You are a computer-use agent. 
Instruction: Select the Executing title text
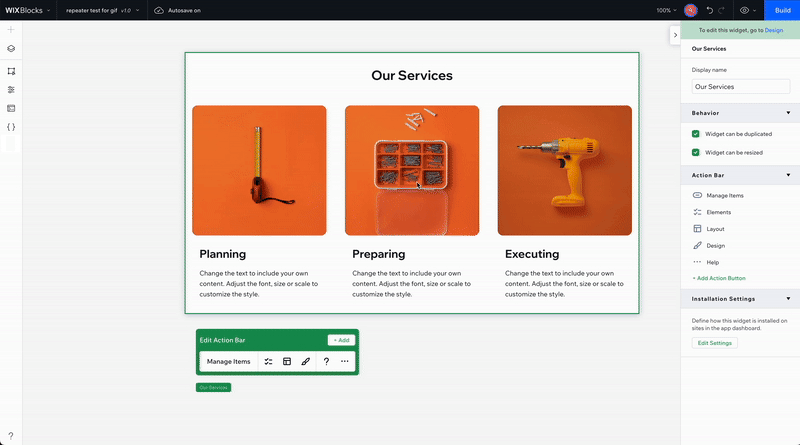pyautogui.click(x=532, y=254)
